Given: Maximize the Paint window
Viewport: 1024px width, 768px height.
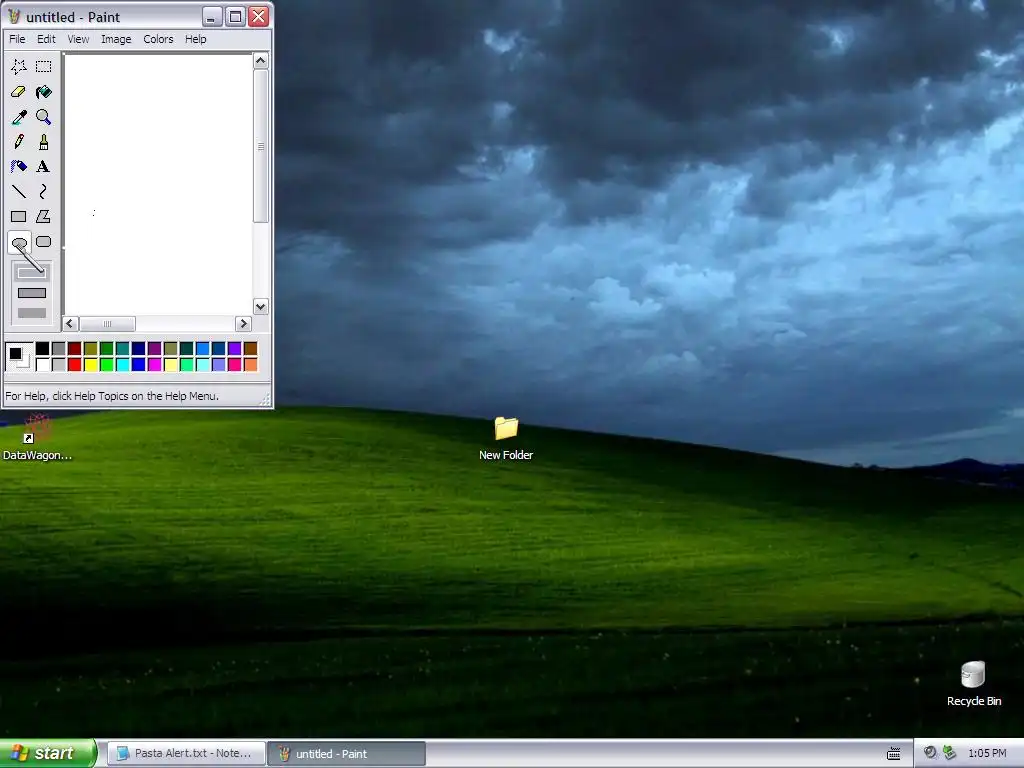Looking at the screenshot, I should pos(235,16).
